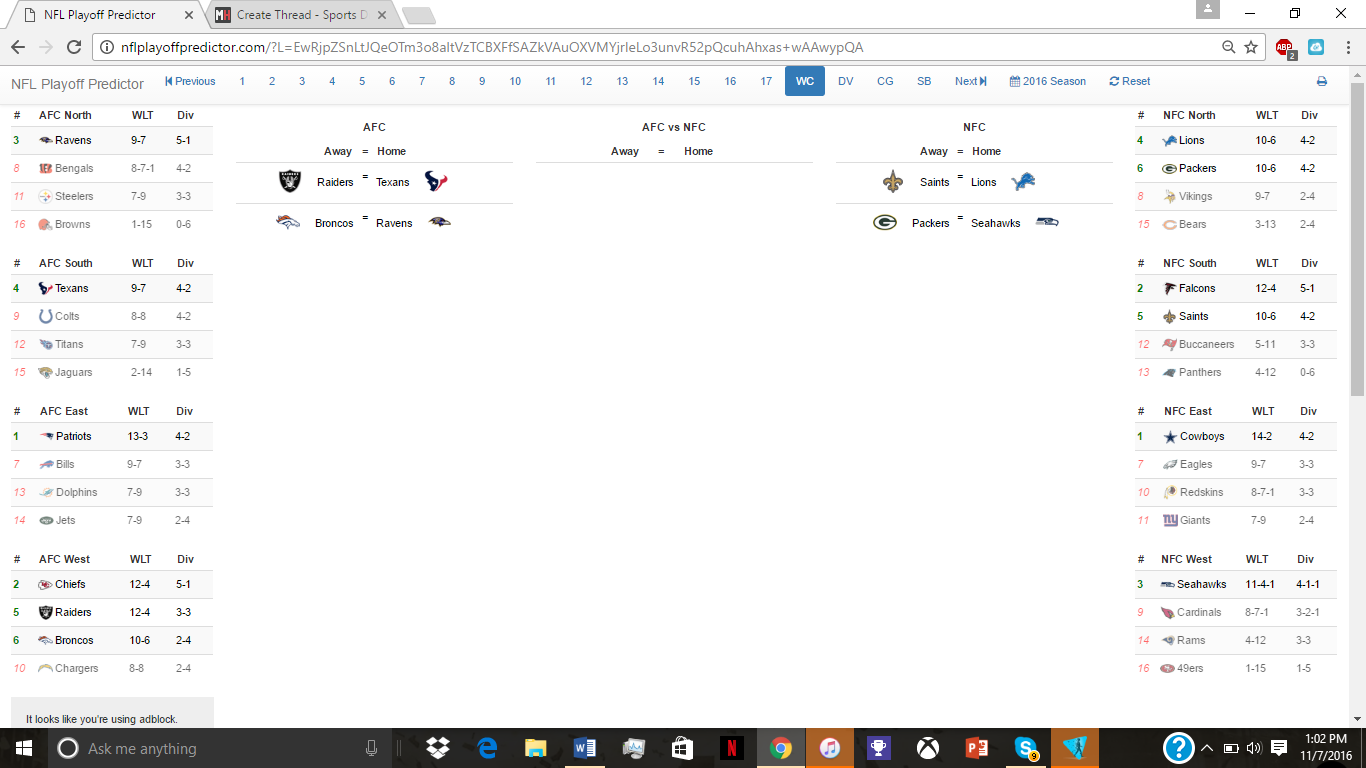
Task: Open the cloud extension icon in Chrome
Action: pyautogui.click(x=1315, y=47)
